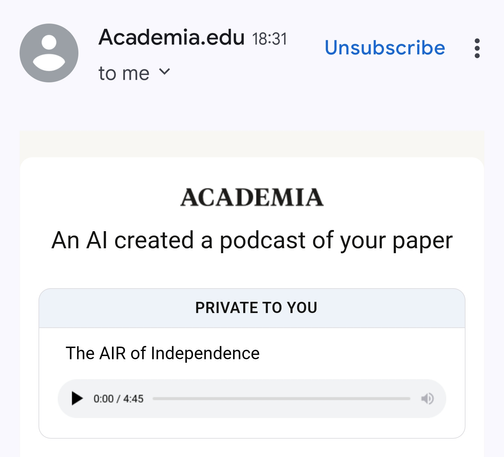
Task: Click the "An AI created a podcast" headline
Action: (x=252, y=240)
